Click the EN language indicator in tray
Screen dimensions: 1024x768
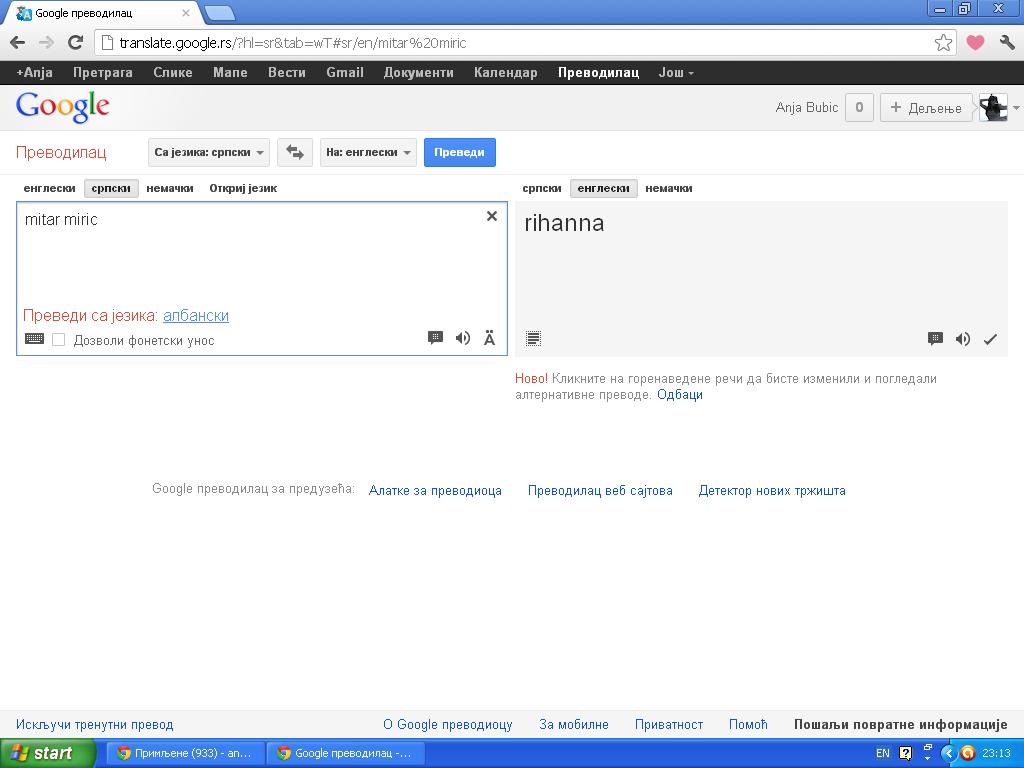pos(882,753)
